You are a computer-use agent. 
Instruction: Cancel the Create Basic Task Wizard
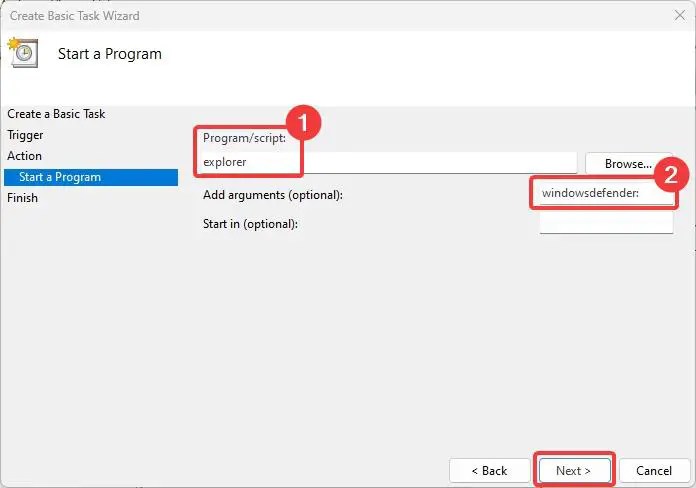click(654, 471)
